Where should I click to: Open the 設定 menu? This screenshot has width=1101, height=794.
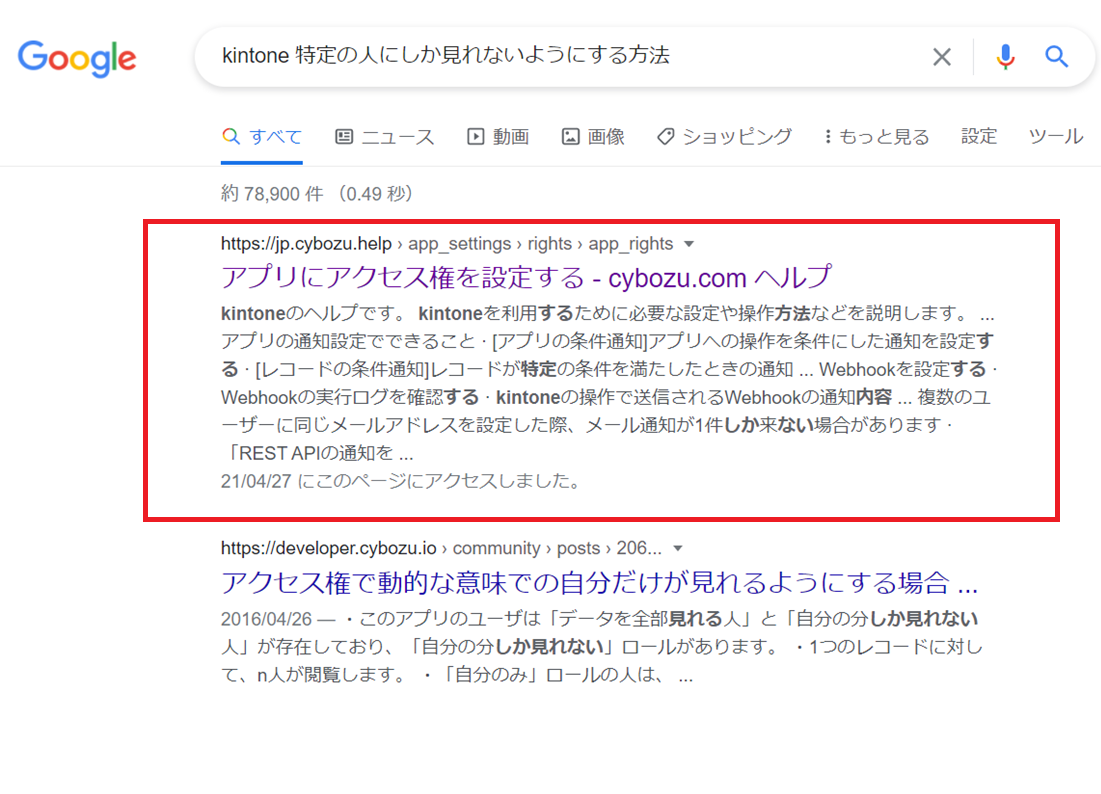click(979, 137)
